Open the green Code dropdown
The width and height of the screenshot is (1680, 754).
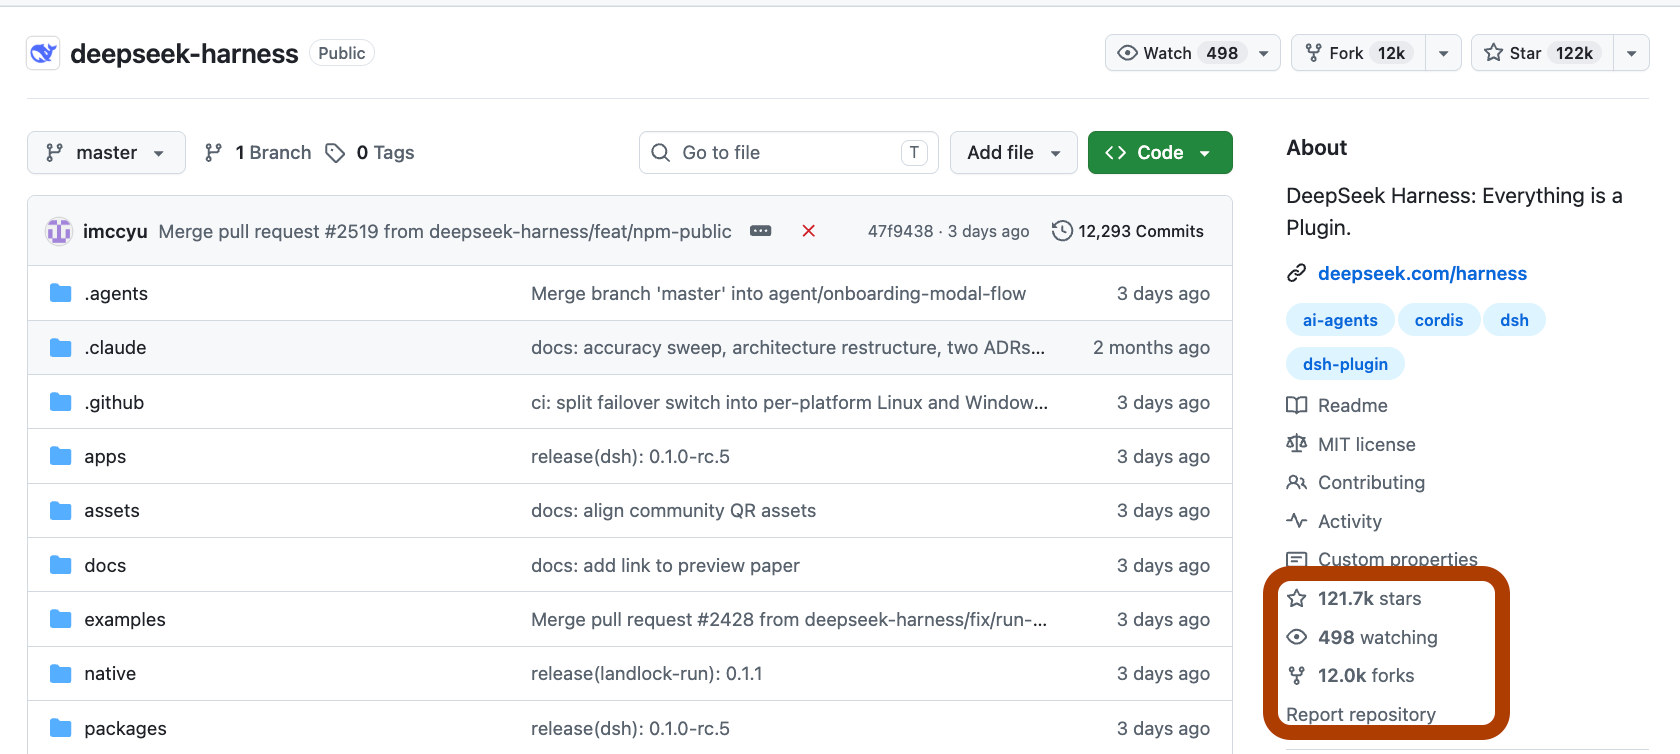coord(1160,152)
